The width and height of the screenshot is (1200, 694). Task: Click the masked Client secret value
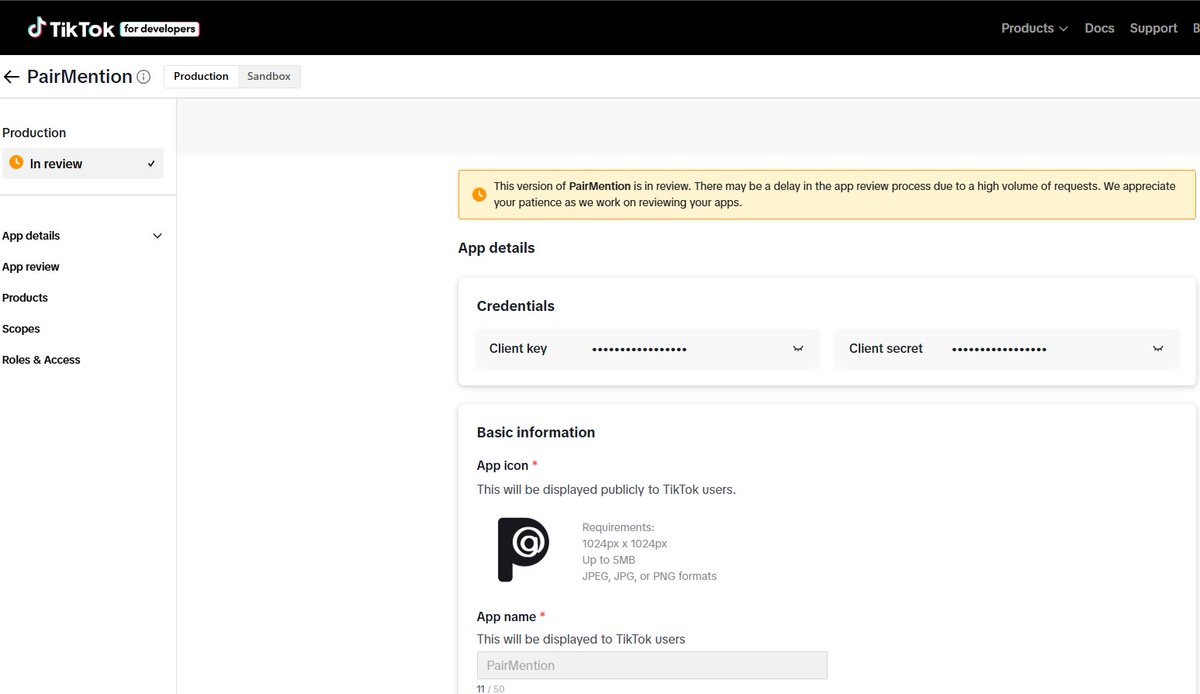click(999, 349)
